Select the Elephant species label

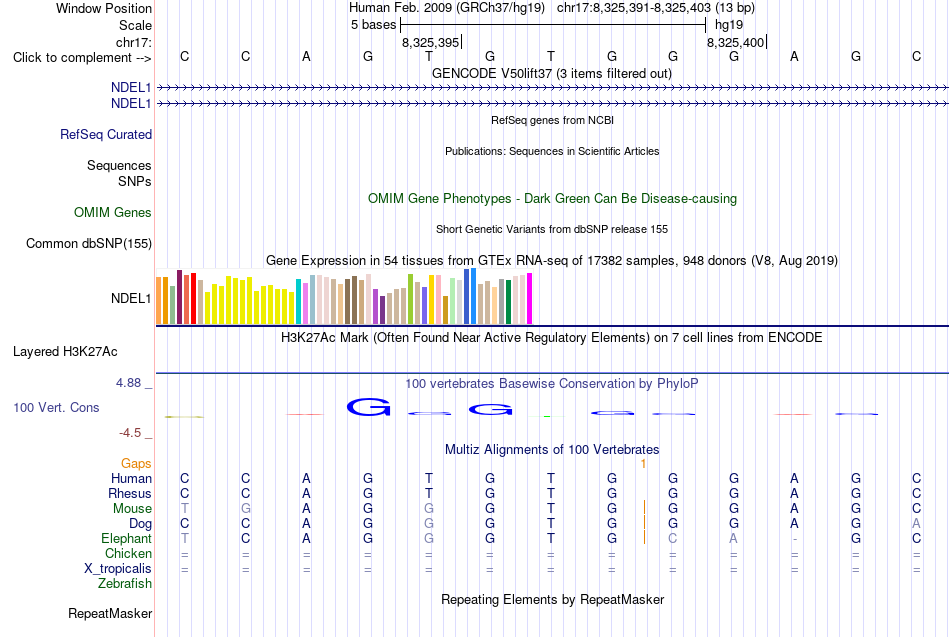127,538
